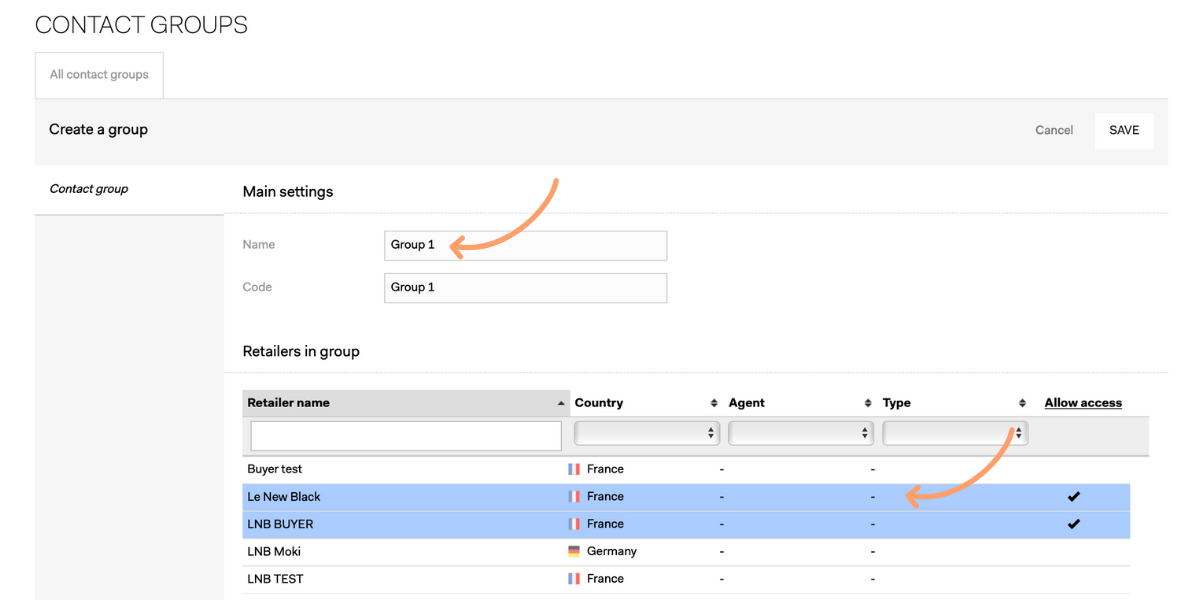Click the Main settings heading
This screenshot has width=1200, height=600.
[x=288, y=192]
